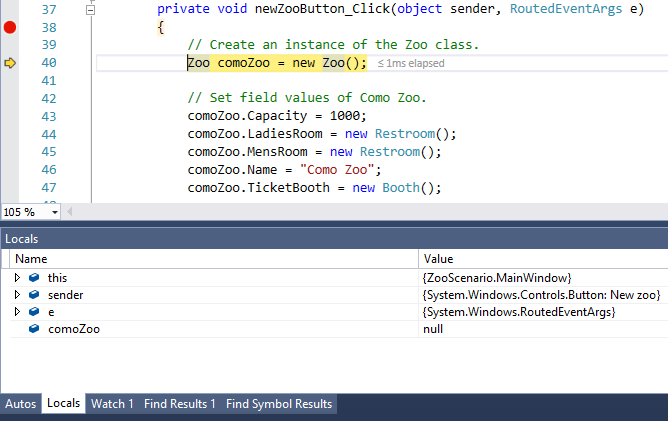The width and height of the screenshot is (668, 421).
Task: Remove the red breakpoint at line 38
Action: pyautogui.click(x=10, y=27)
